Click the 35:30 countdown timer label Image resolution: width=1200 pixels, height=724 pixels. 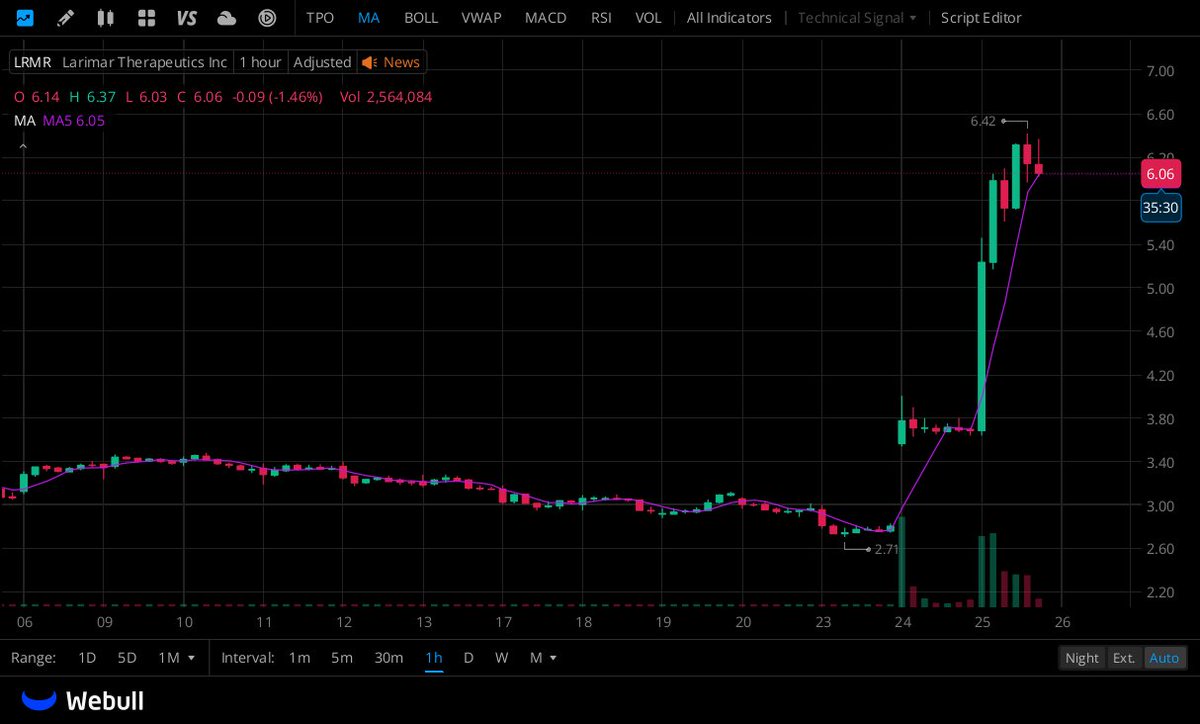(x=1160, y=208)
